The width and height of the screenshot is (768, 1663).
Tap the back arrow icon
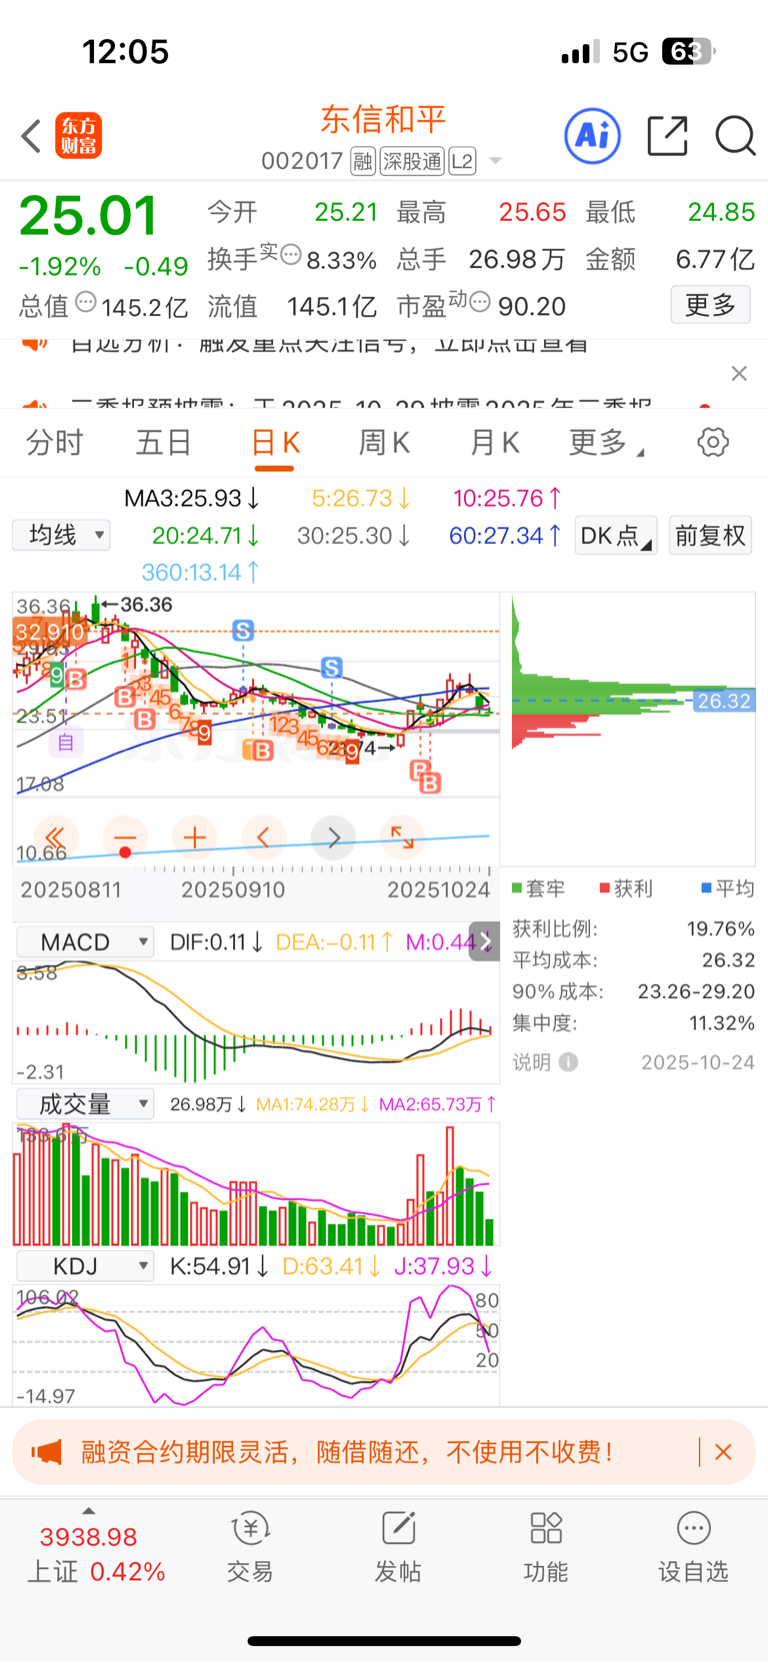31,136
